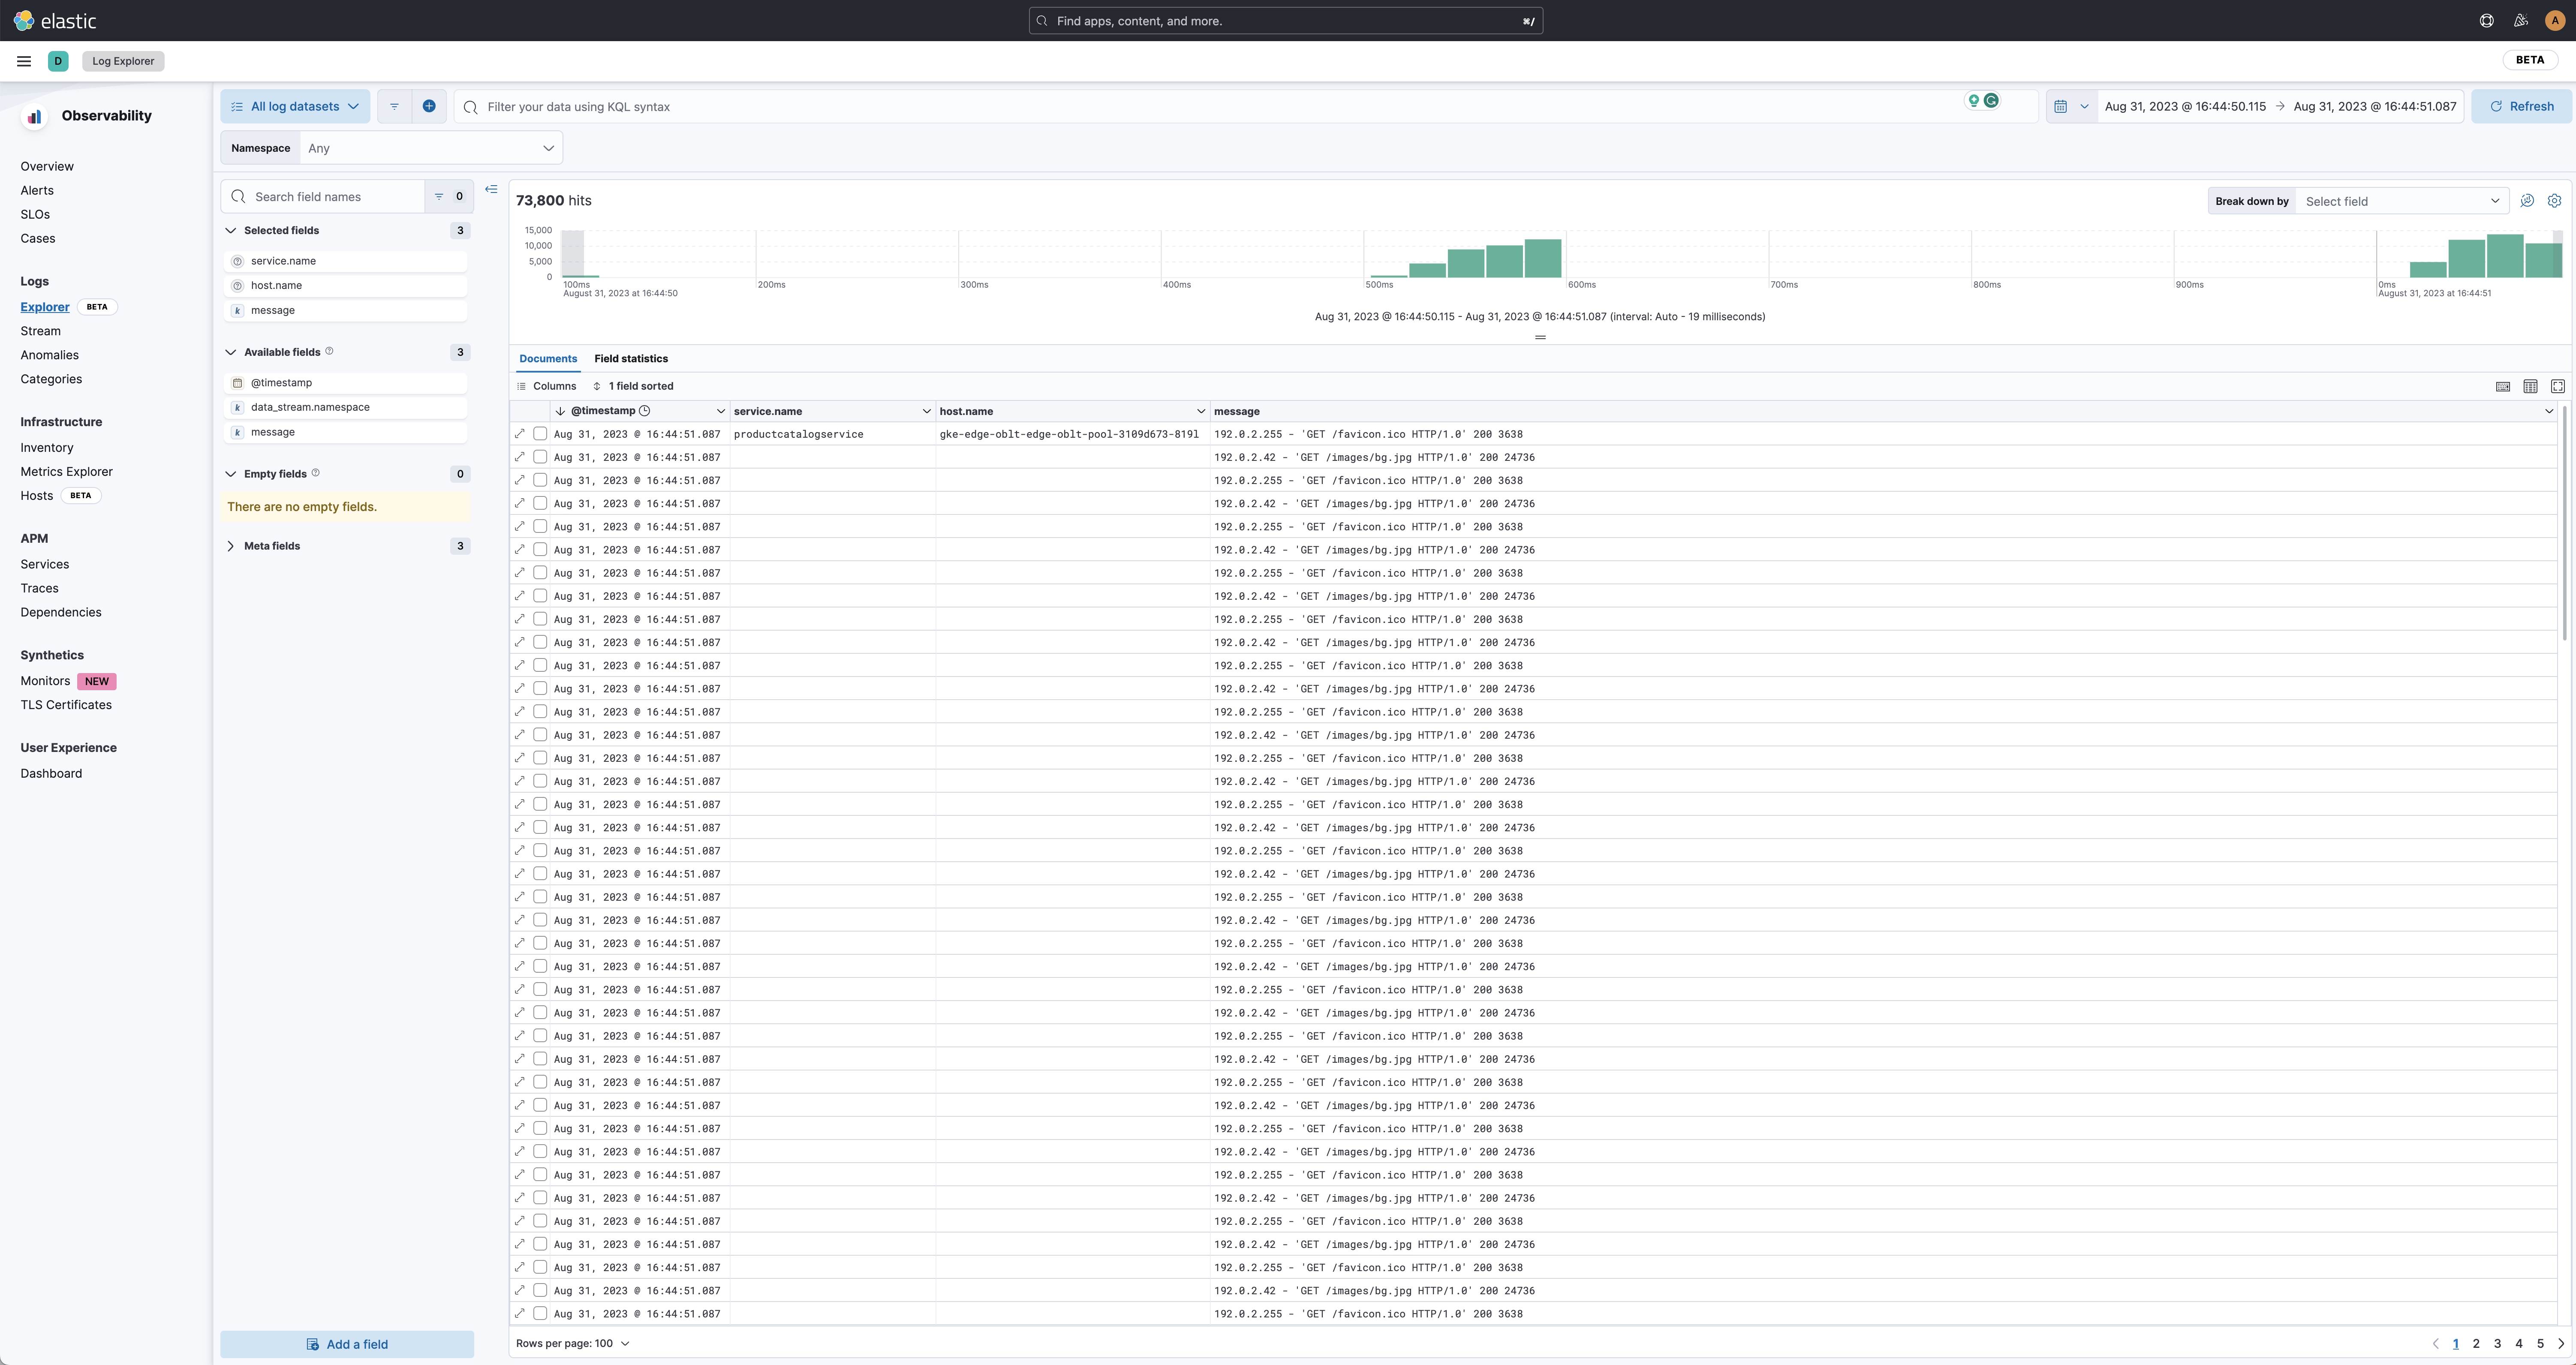Image resolution: width=2576 pixels, height=1365 pixels.
Task: Click the timestamp column clock icon
Action: click(x=645, y=411)
